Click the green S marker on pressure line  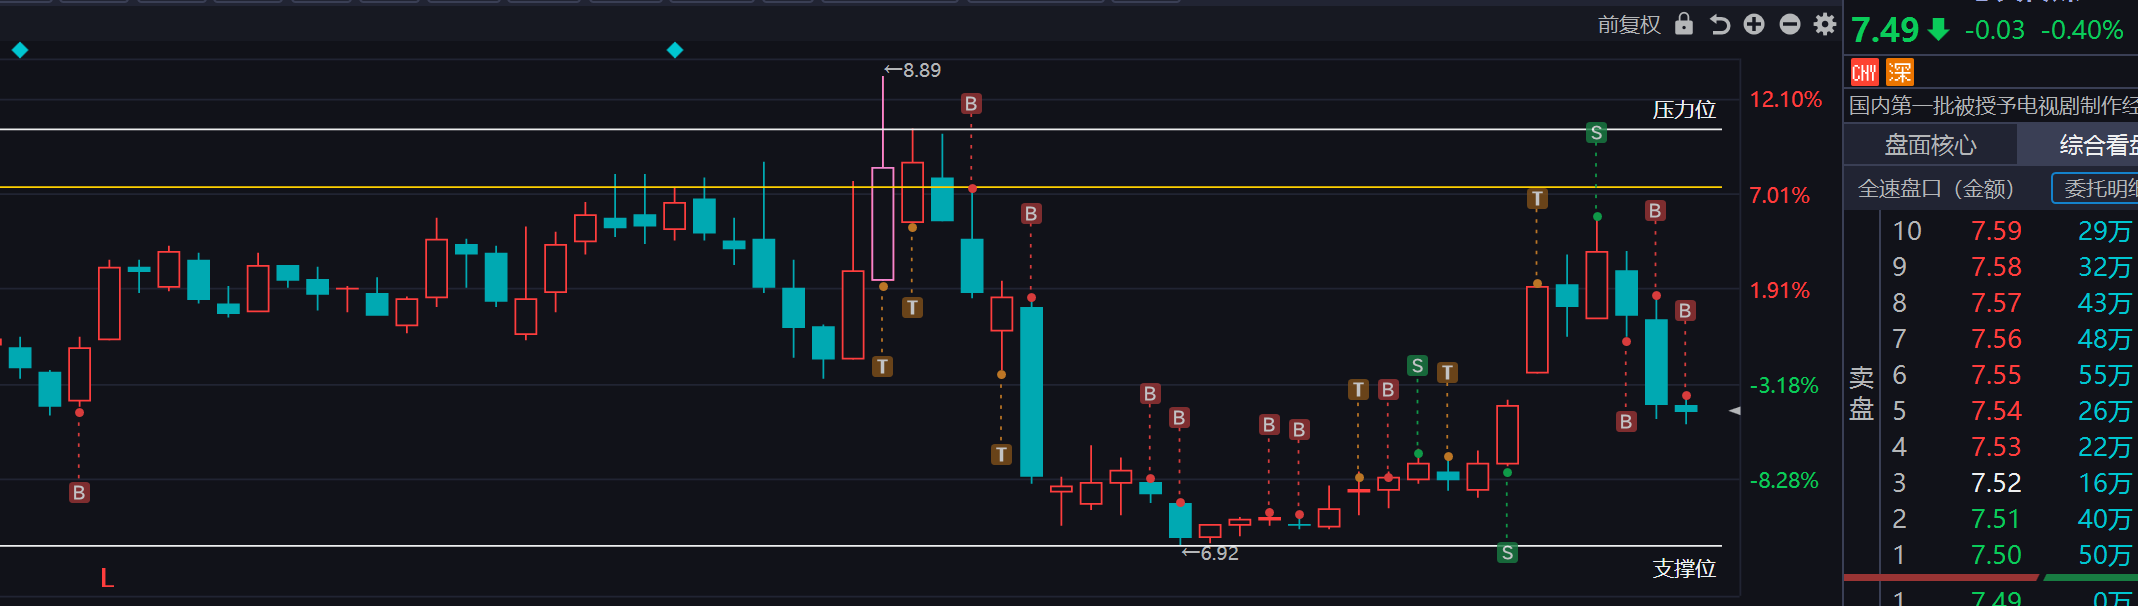1596,132
